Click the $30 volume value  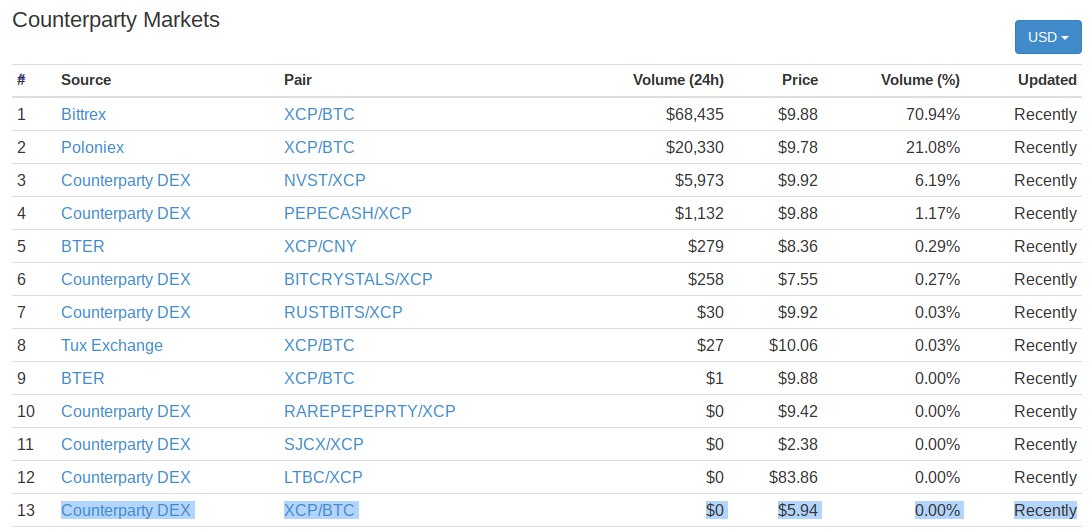coord(710,313)
